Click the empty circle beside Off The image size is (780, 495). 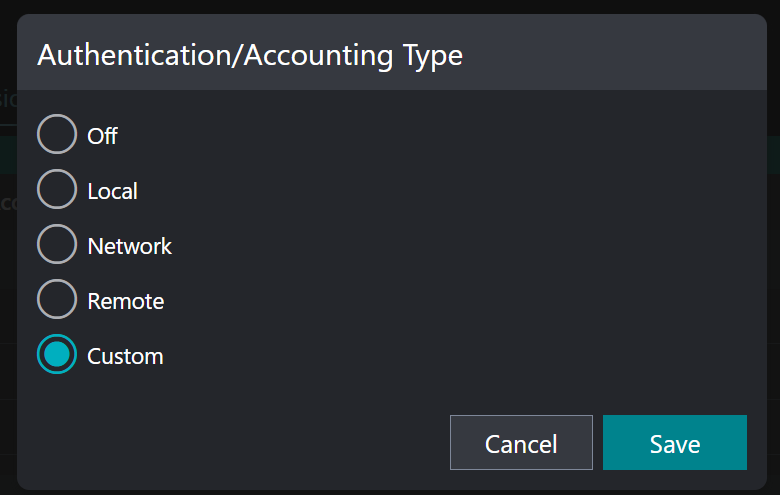point(57,135)
